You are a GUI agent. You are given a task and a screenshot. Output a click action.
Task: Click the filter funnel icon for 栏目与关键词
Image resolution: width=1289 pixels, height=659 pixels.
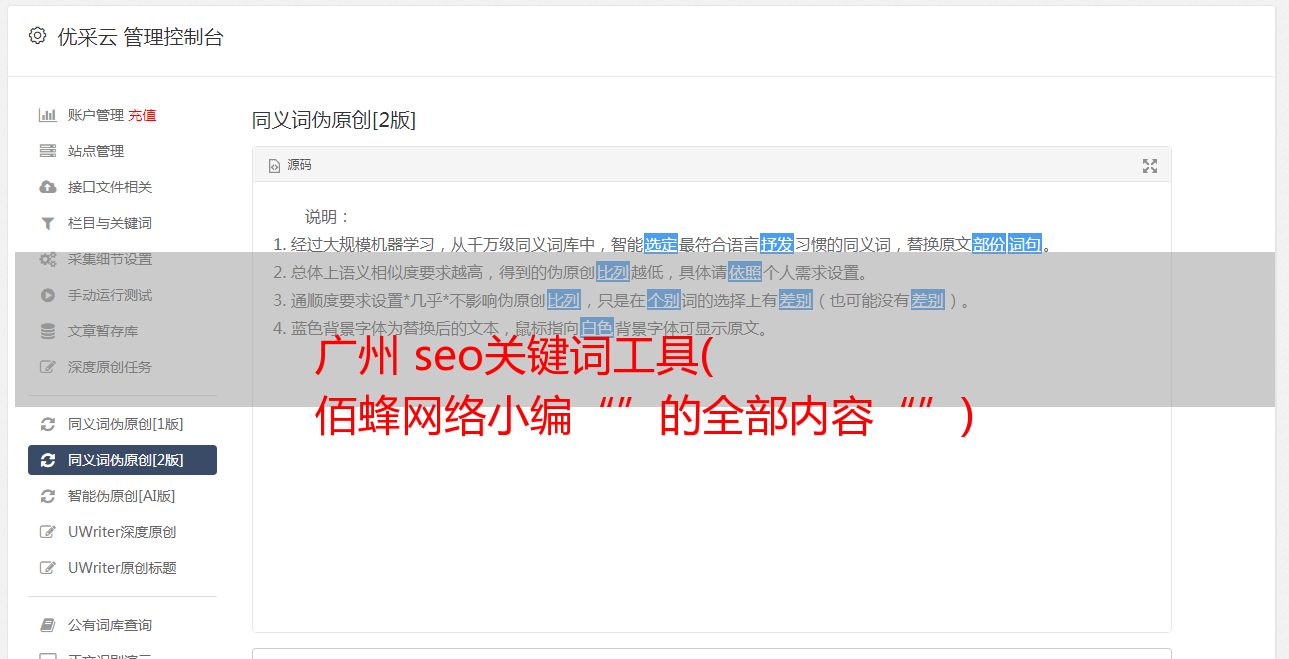tap(47, 223)
